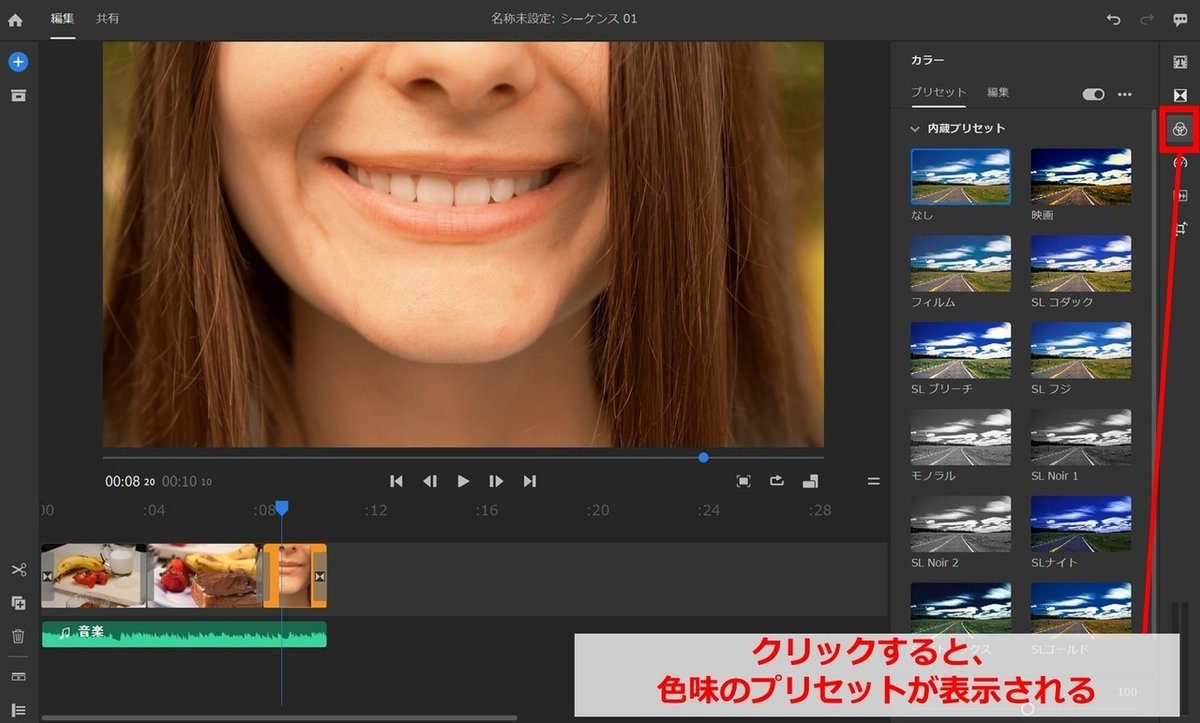This screenshot has width=1200, height=723.
Task: Click the undo arrow icon
Action: click(x=1114, y=19)
